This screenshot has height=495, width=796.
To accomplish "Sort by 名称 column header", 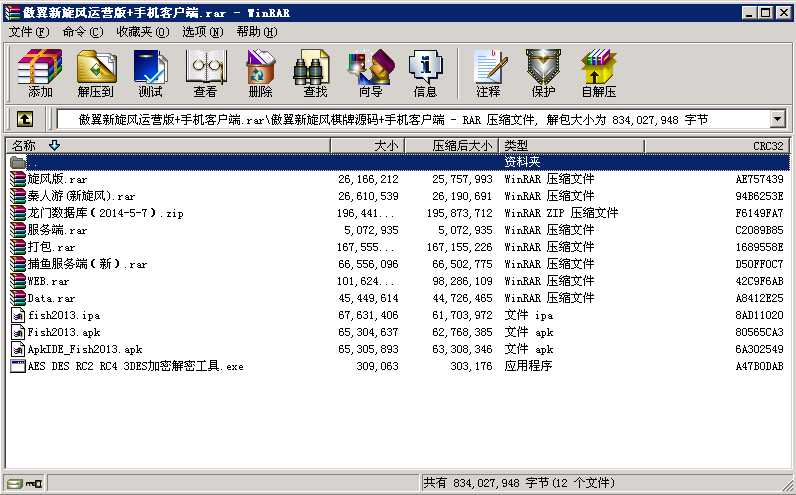I will [169, 146].
